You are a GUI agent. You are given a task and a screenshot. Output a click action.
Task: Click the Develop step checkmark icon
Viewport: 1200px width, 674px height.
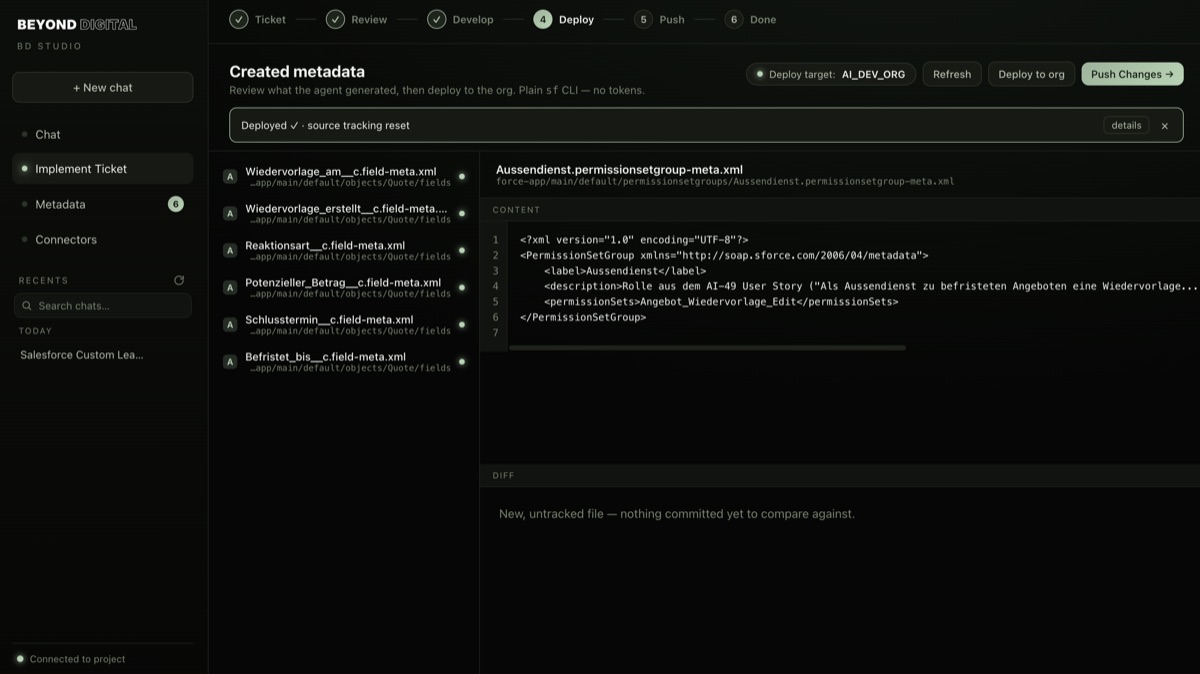tap(436, 19)
